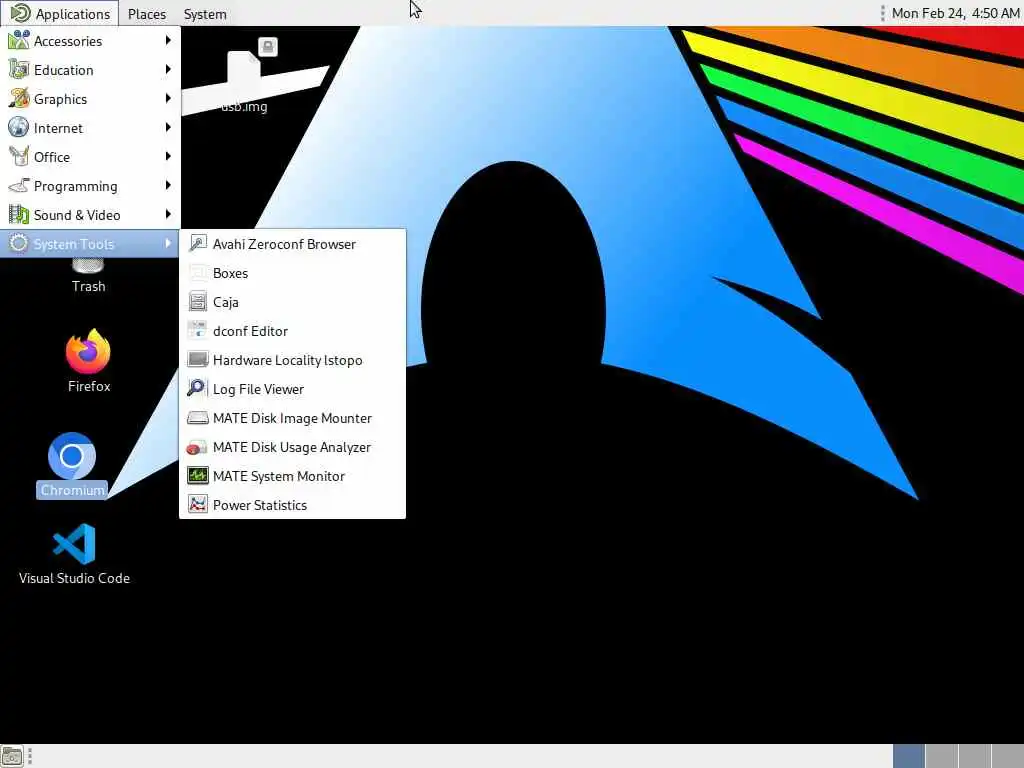Image resolution: width=1024 pixels, height=768 pixels.
Task: Switch to the first workspace
Action: click(x=908, y=756)
